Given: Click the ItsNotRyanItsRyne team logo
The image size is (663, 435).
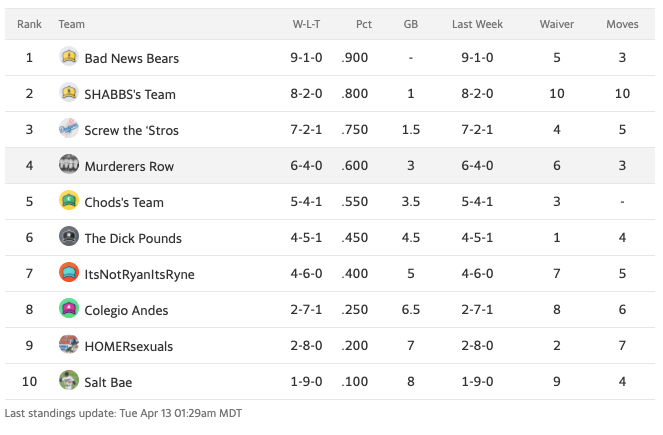Looking at the screenshot, I should (69, 273).
